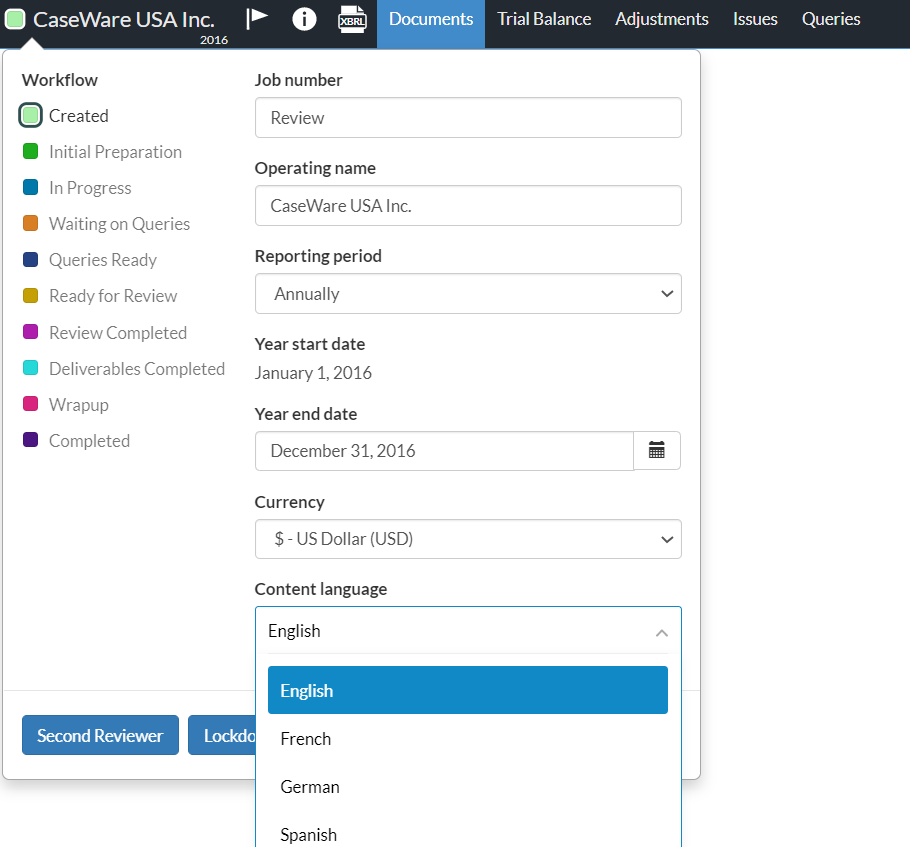
Task: Set workflow status to In Progress
Action: (x=89, y=188)
